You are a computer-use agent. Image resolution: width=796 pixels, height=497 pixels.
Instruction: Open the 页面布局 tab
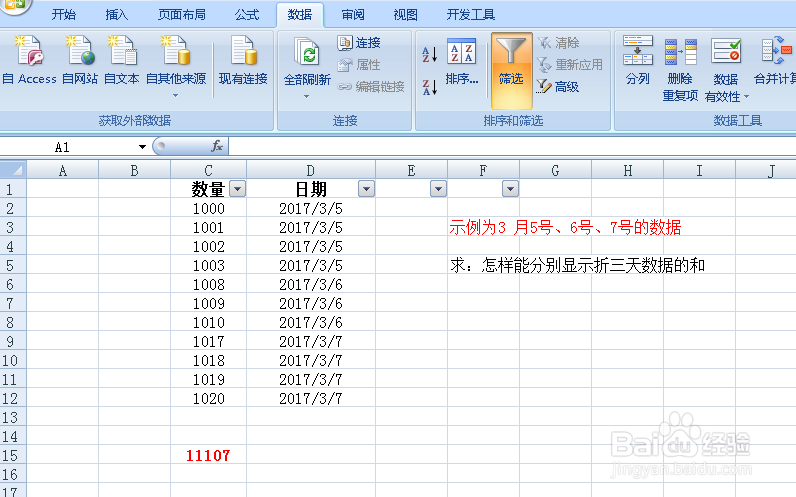point(182,15)
